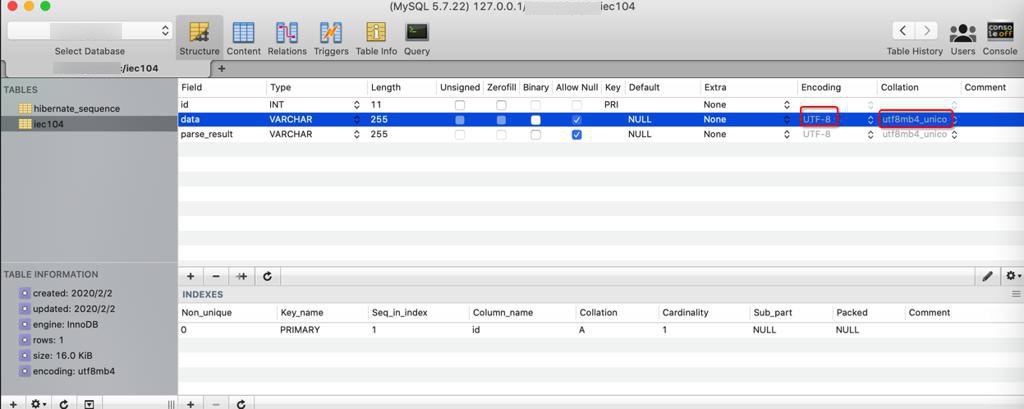Open the fields gear menu
The width and height of the screenshot is (1024, 409).
tap(1013, 276)
